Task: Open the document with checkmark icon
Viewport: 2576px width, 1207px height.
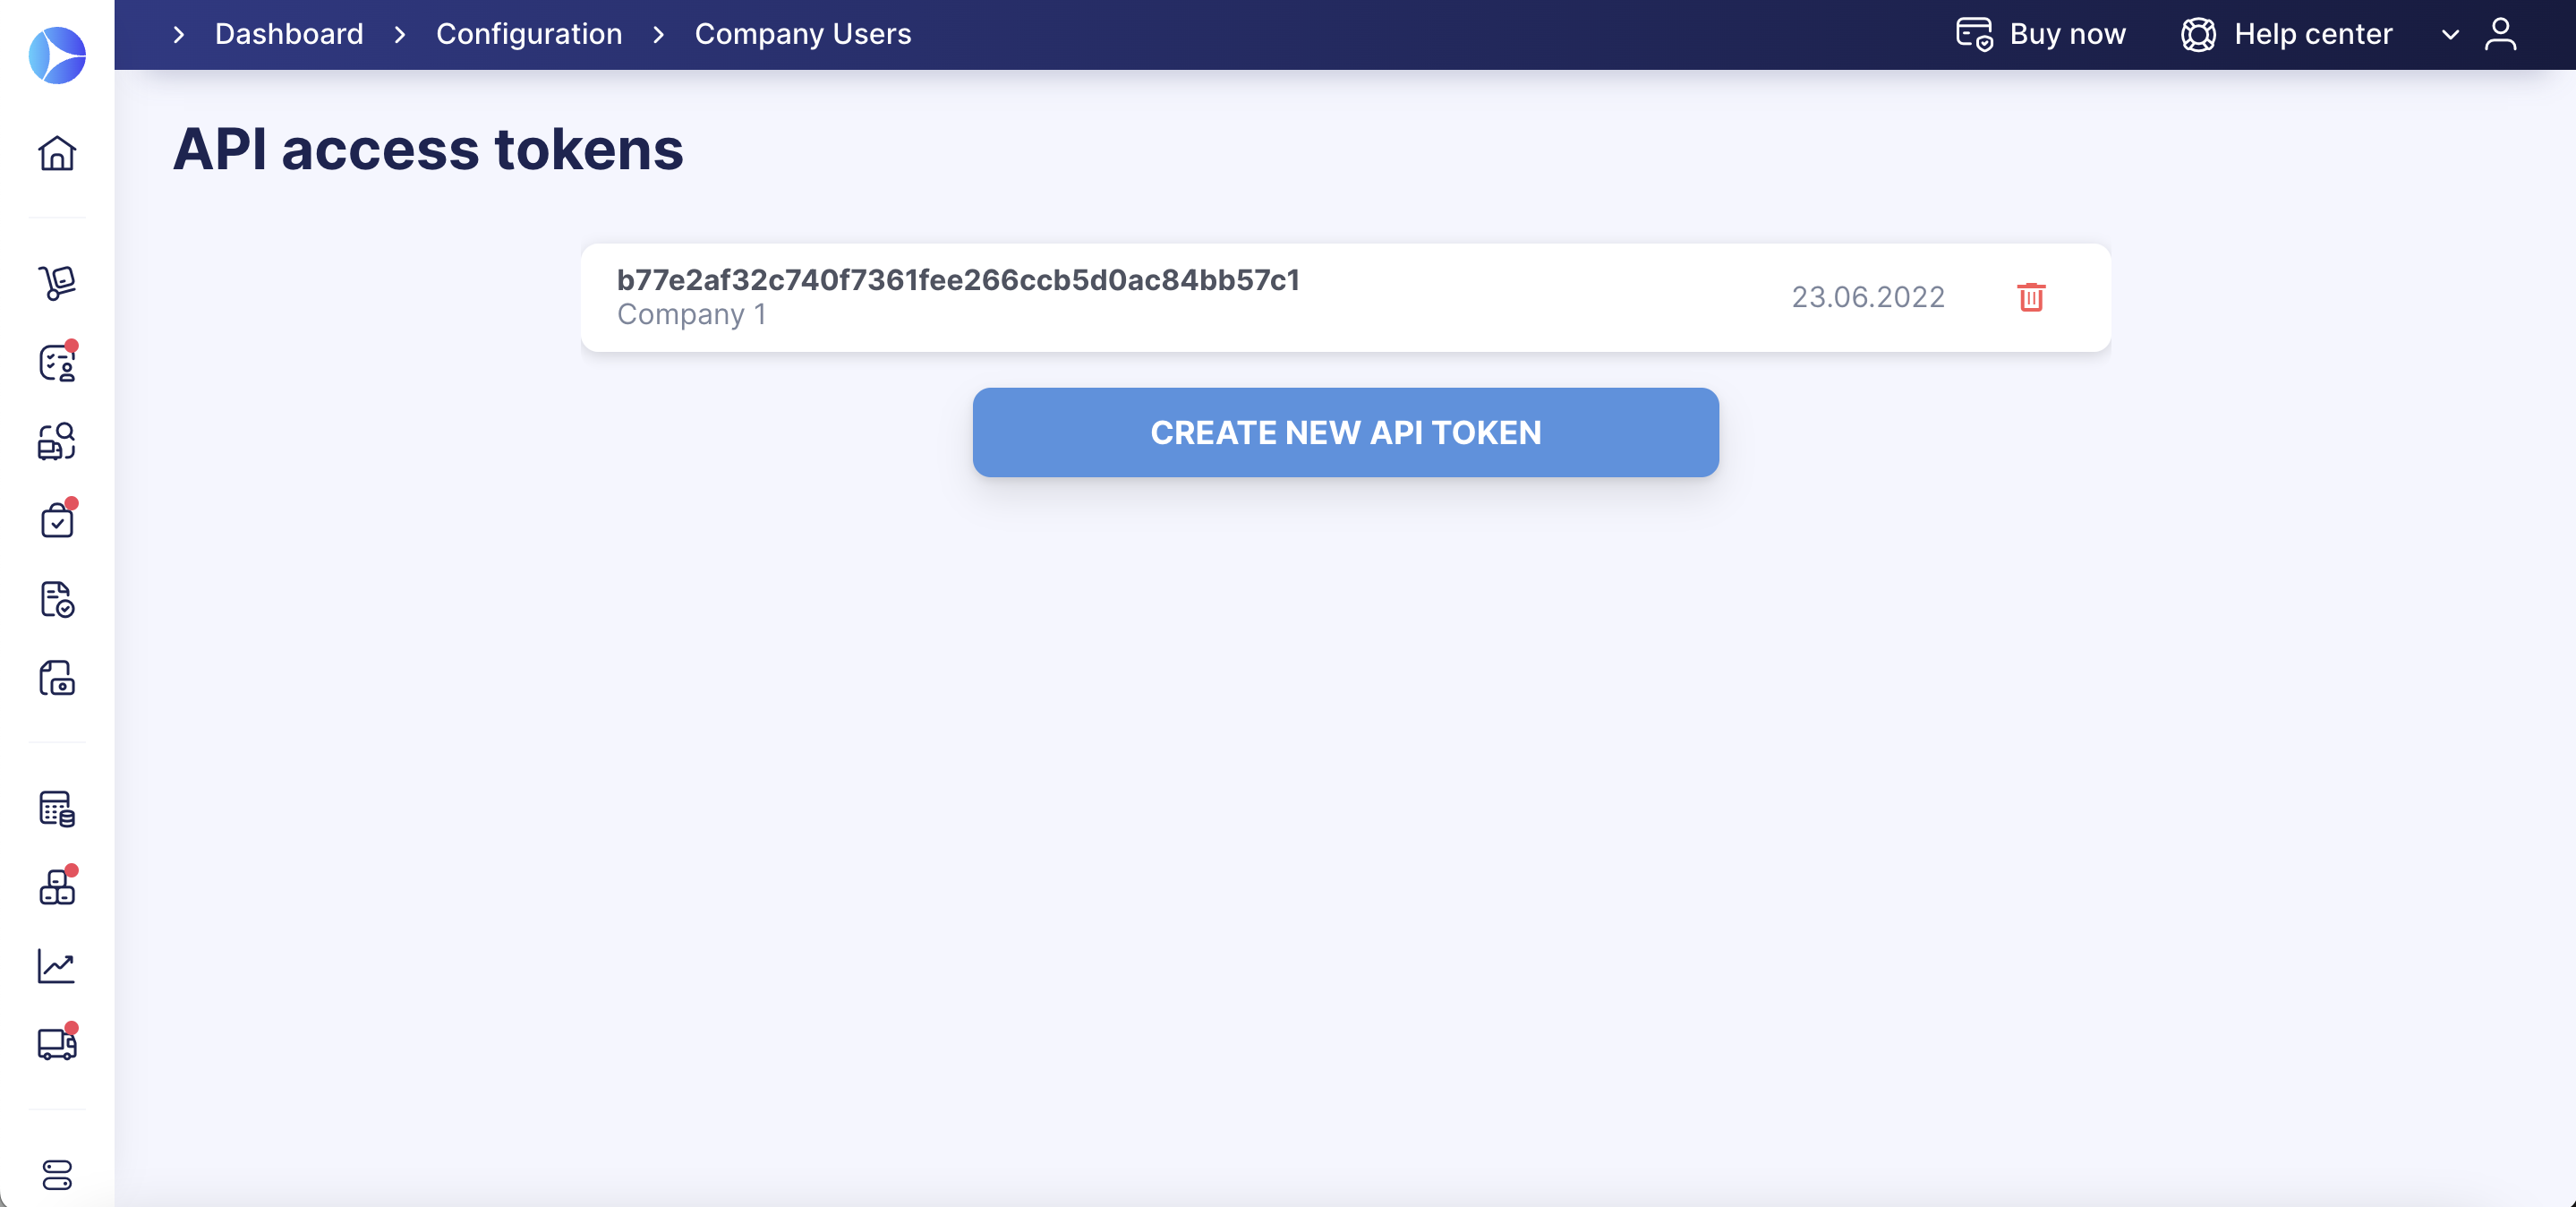Action: pos(57,599)
